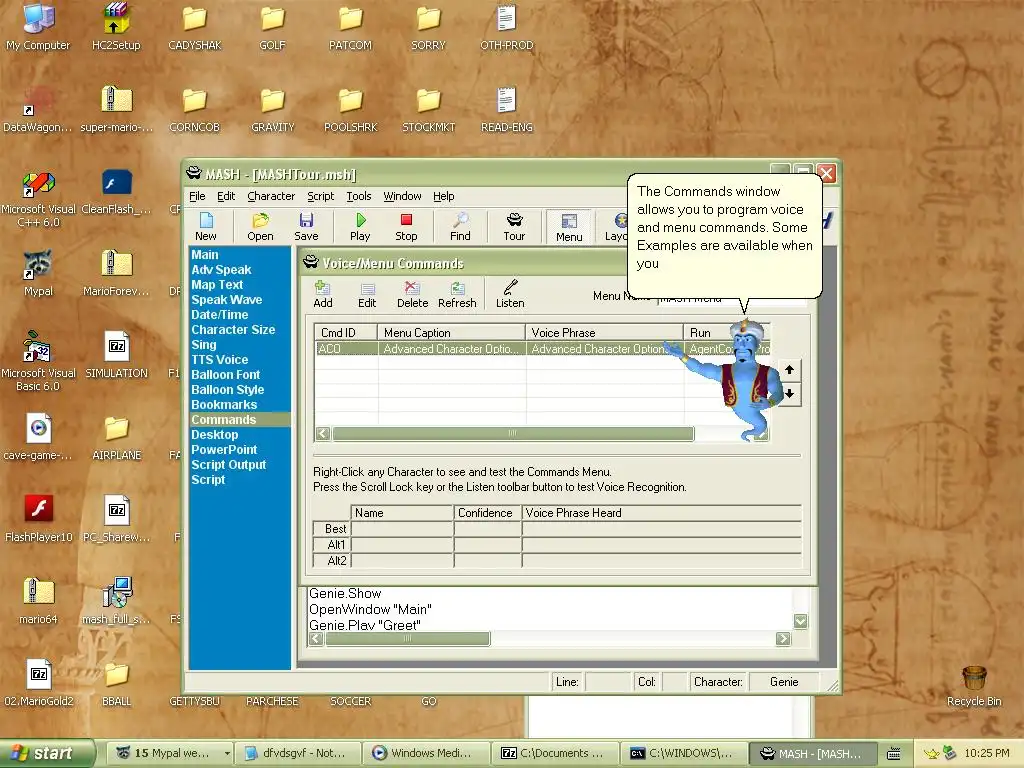This screenshot has width=1024, height=768.
Task: Select the HC2Setup desktop icon
Action: [116, 27]
